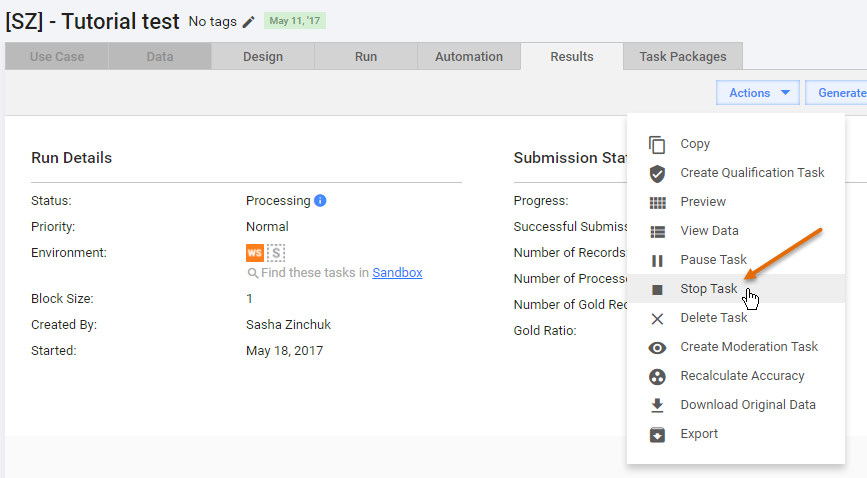
Task: Click the Delete Task X icon
Action: [x=657, y=318]
